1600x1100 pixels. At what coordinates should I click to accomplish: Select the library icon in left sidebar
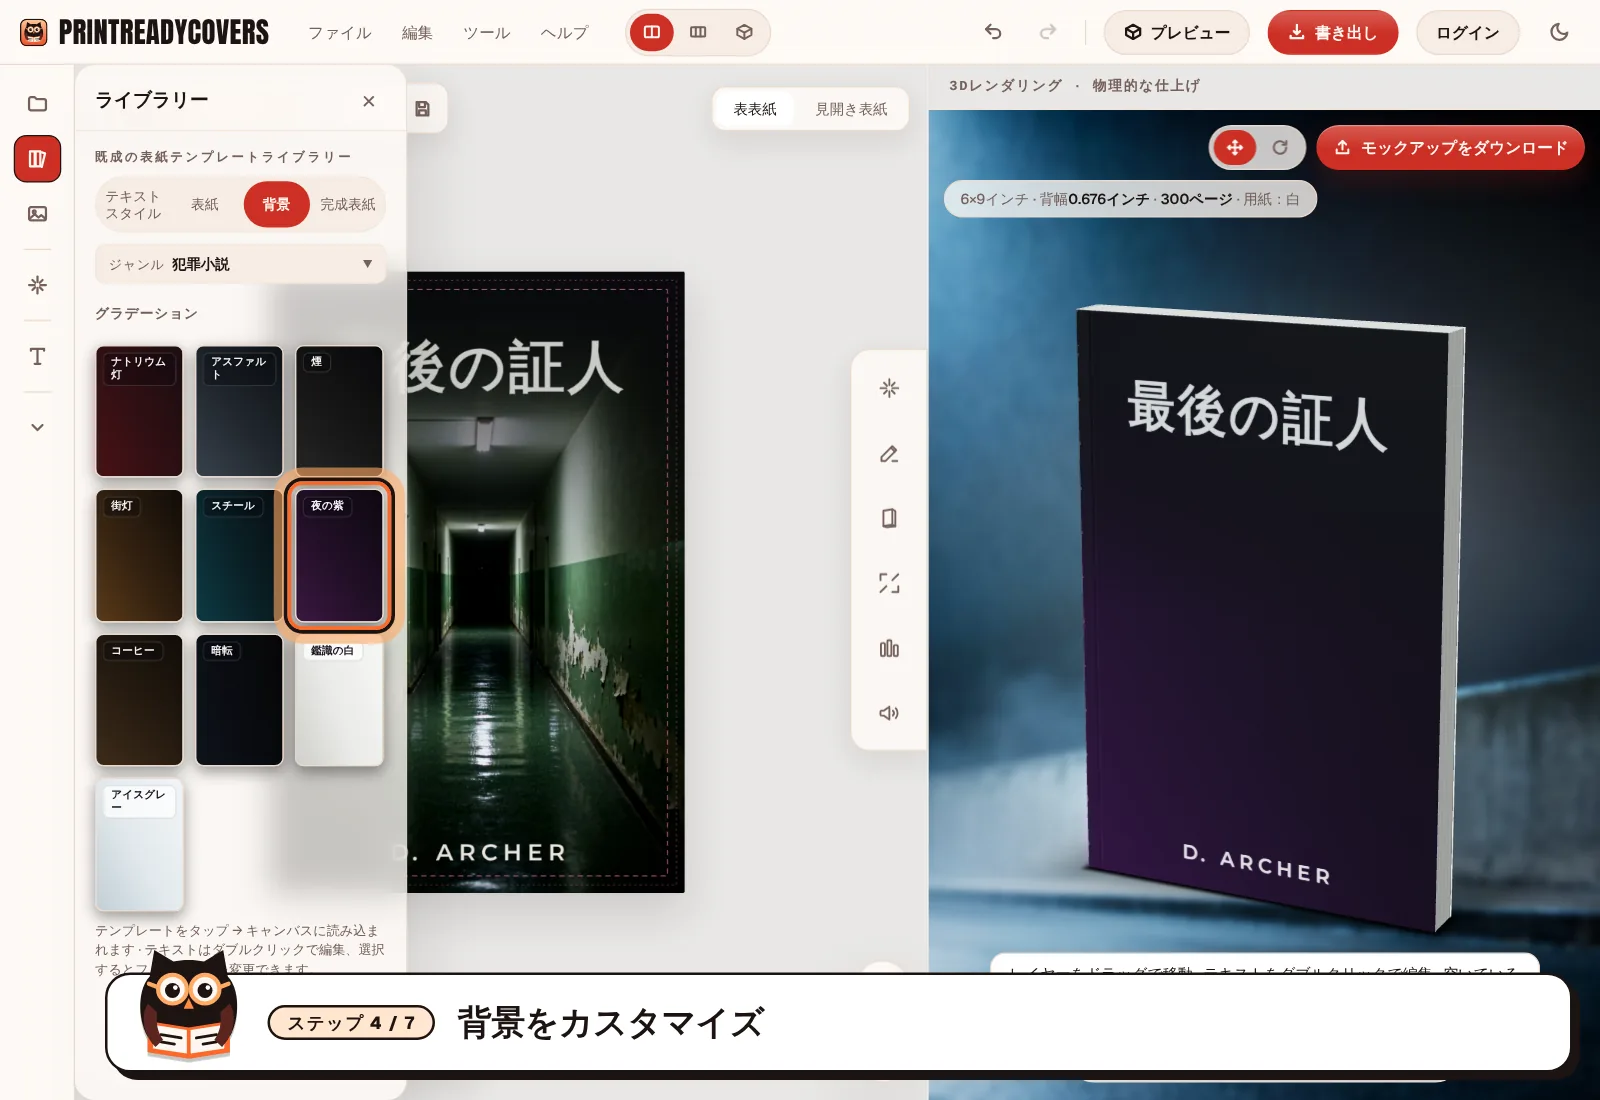pyautogui.click(x=37, y=159)
